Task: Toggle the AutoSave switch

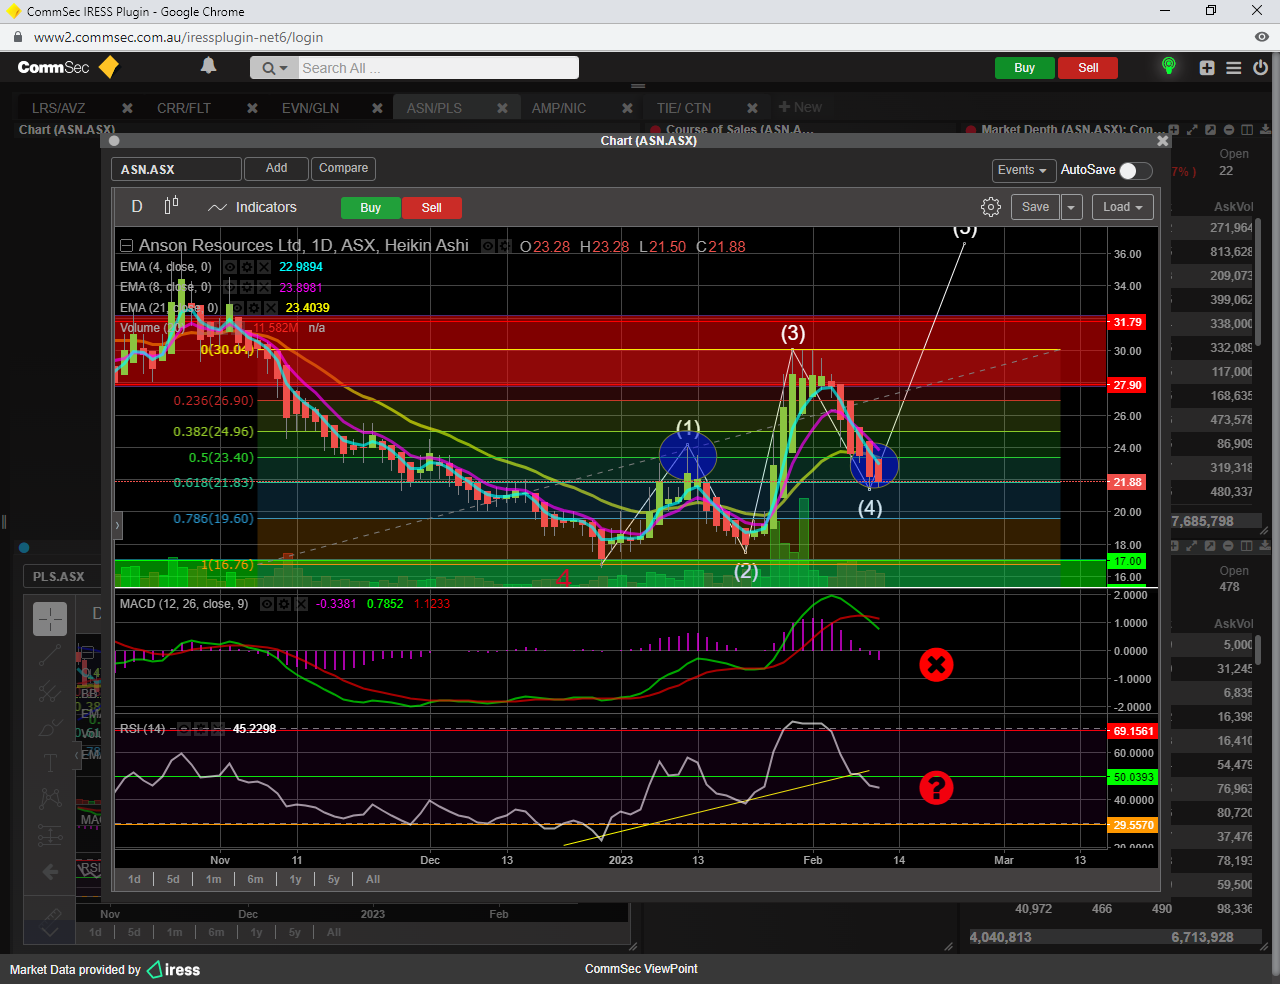Action: click(1136, 170)
